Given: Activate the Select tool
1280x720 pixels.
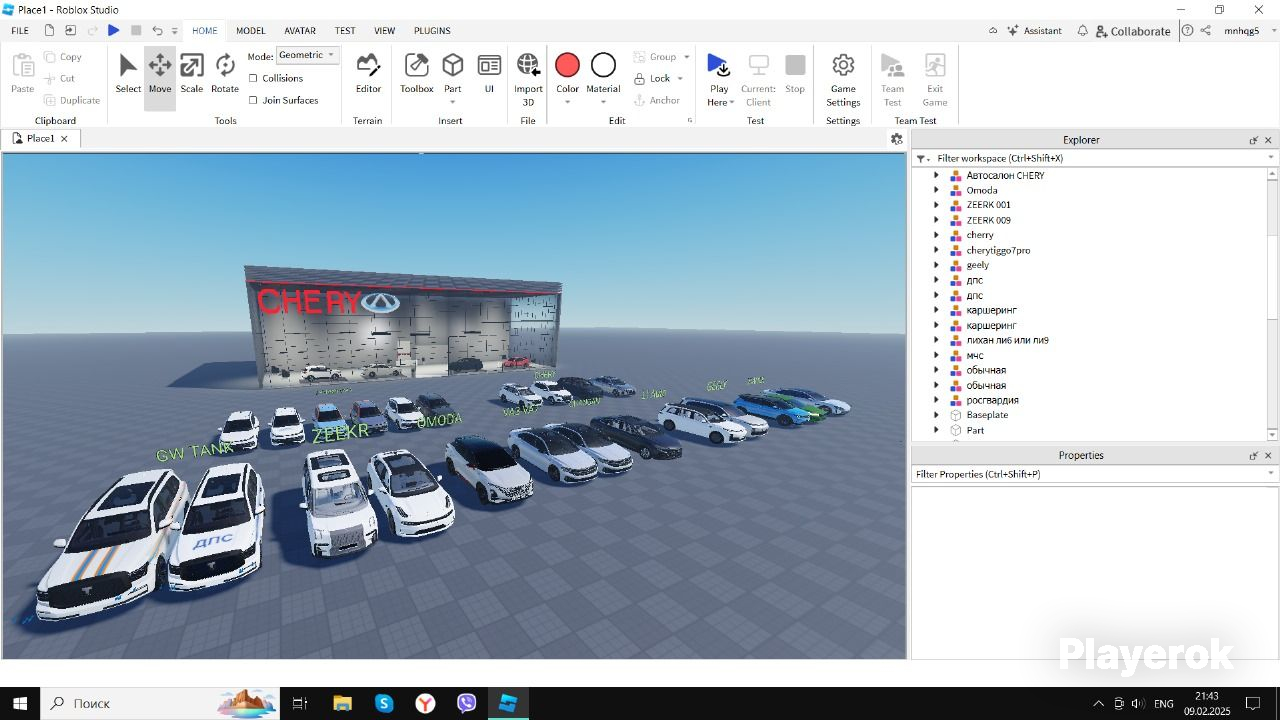Looking at the screenshot, I should point(128,75).
